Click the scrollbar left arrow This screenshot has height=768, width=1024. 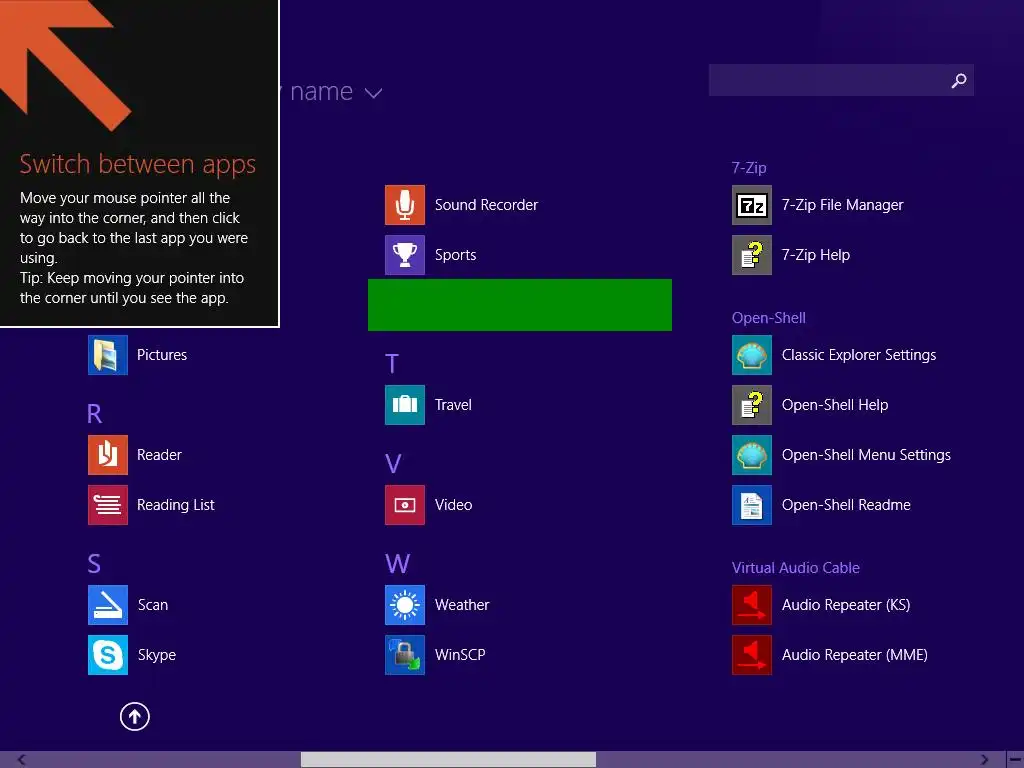pos(22,760)
